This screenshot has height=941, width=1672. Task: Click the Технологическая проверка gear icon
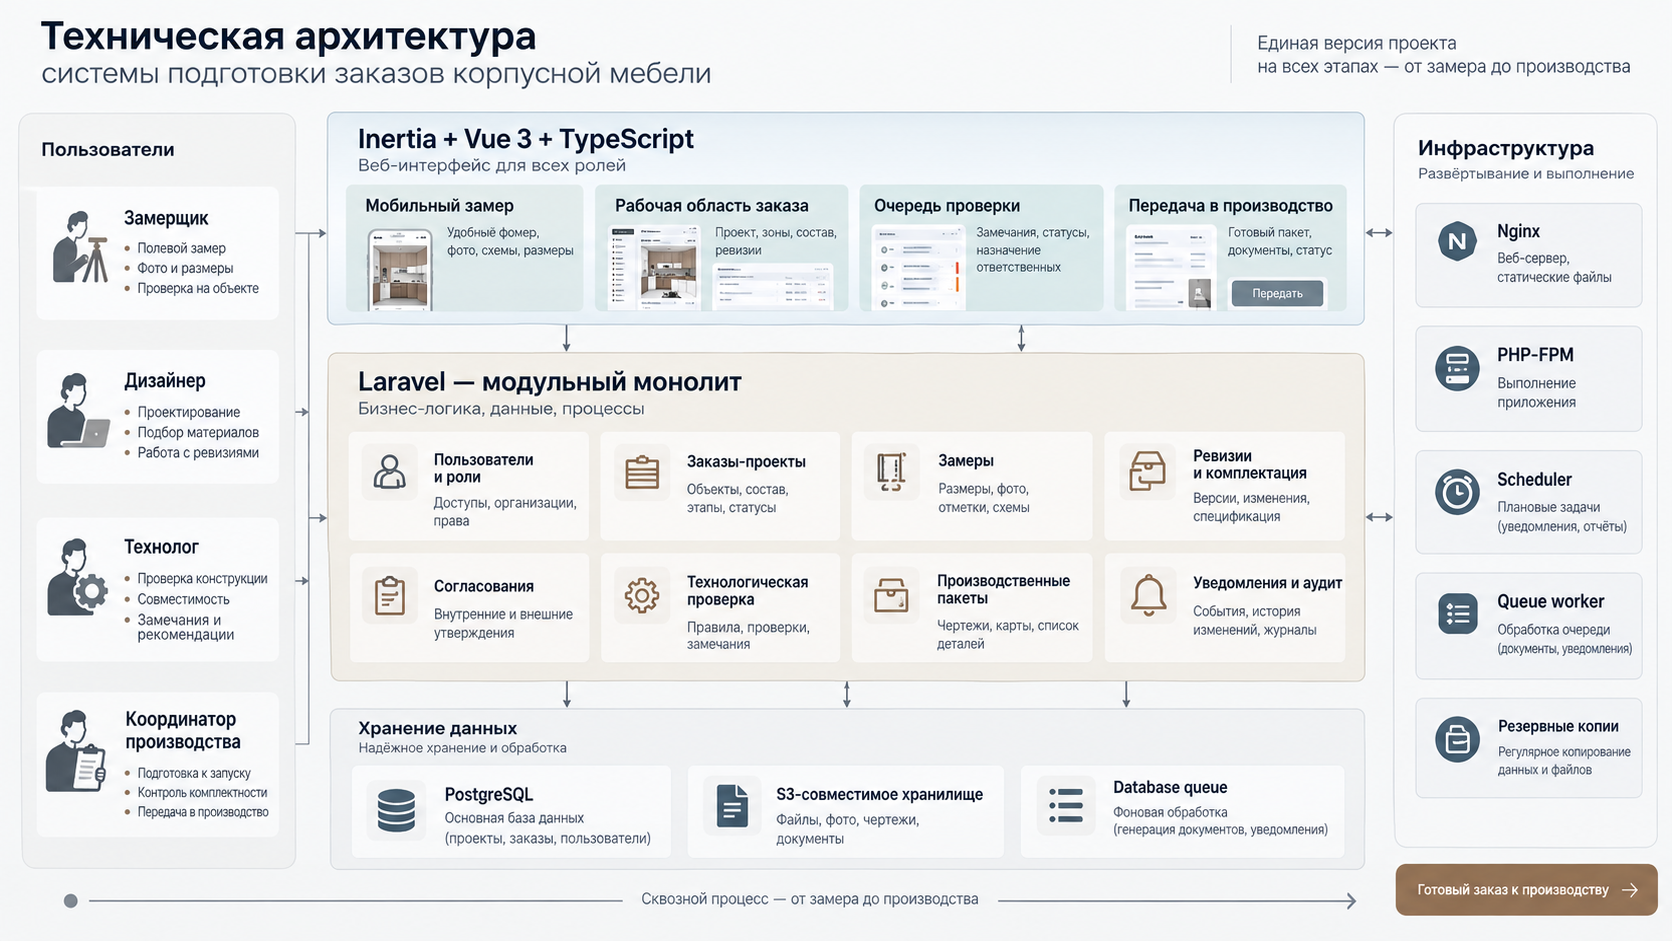pyautogui.click(x=641, y=596)
